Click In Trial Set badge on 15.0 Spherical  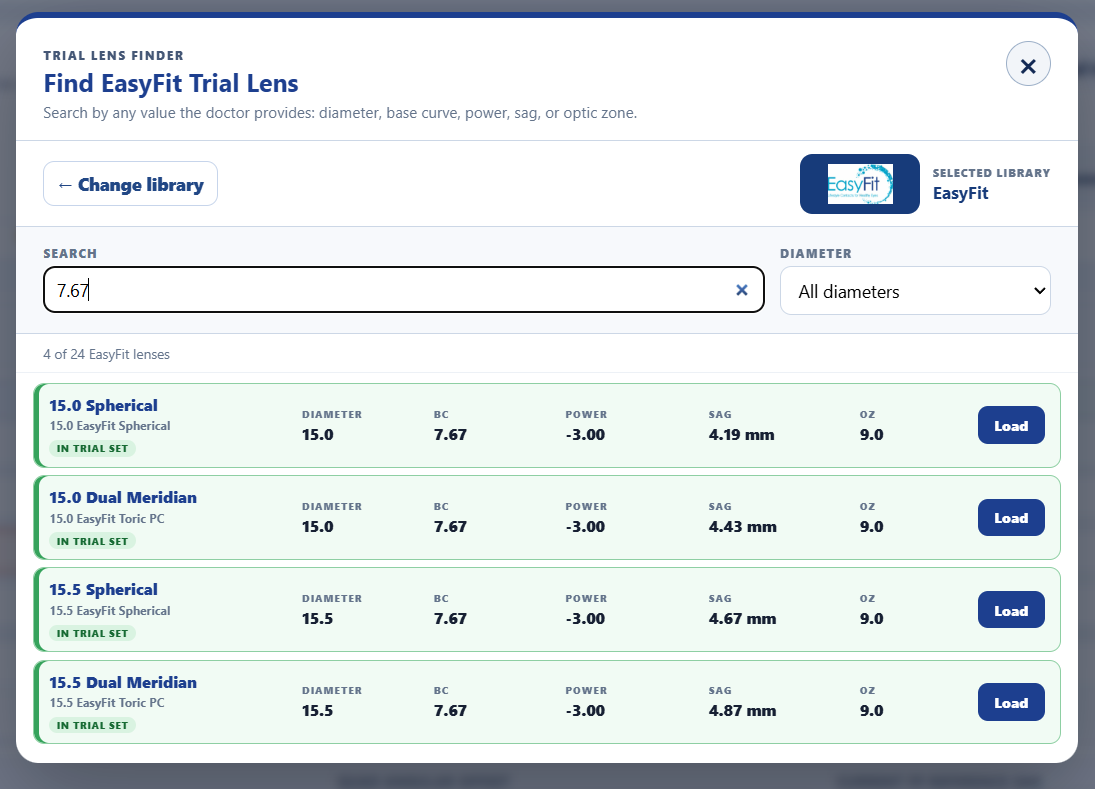[x=92, y=449]
